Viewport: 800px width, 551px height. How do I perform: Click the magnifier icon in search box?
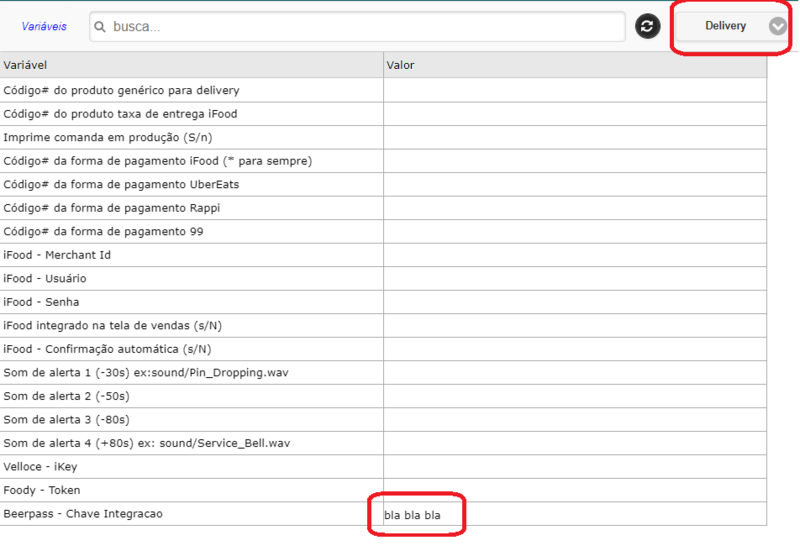tap(100, 27)
